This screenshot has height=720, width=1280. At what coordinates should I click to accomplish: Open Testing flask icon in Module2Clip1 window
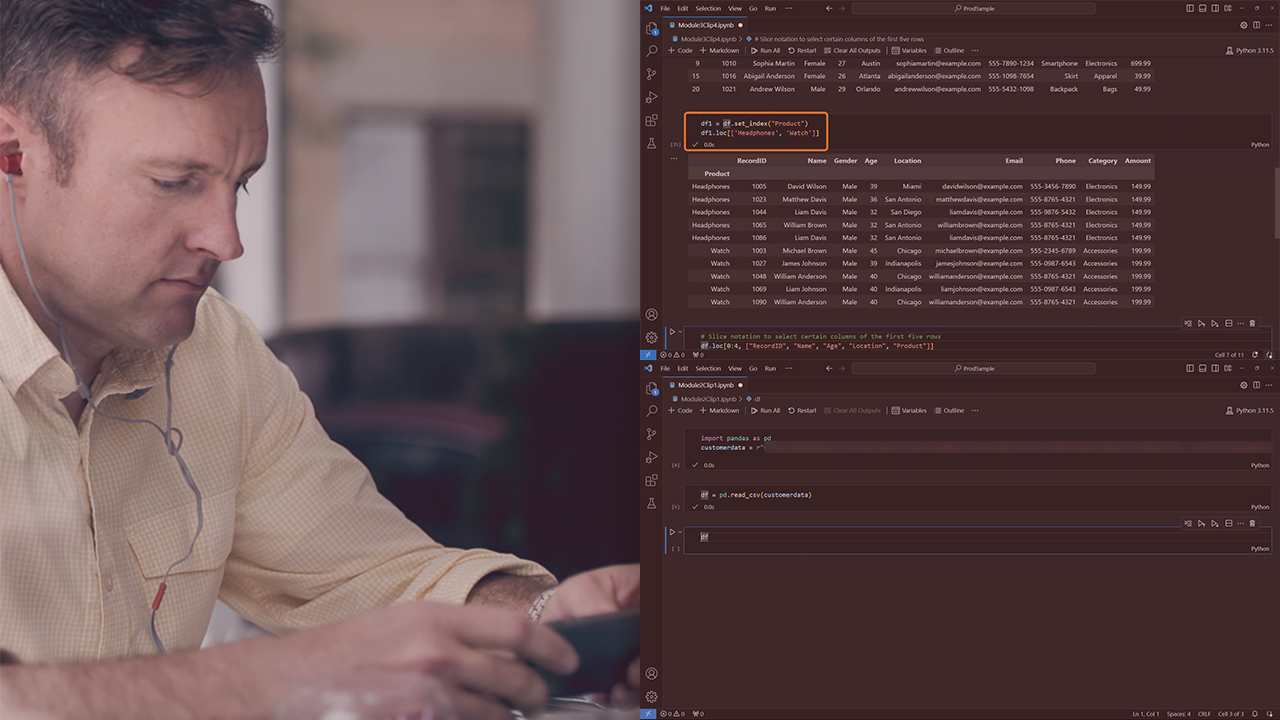[651, 504]
